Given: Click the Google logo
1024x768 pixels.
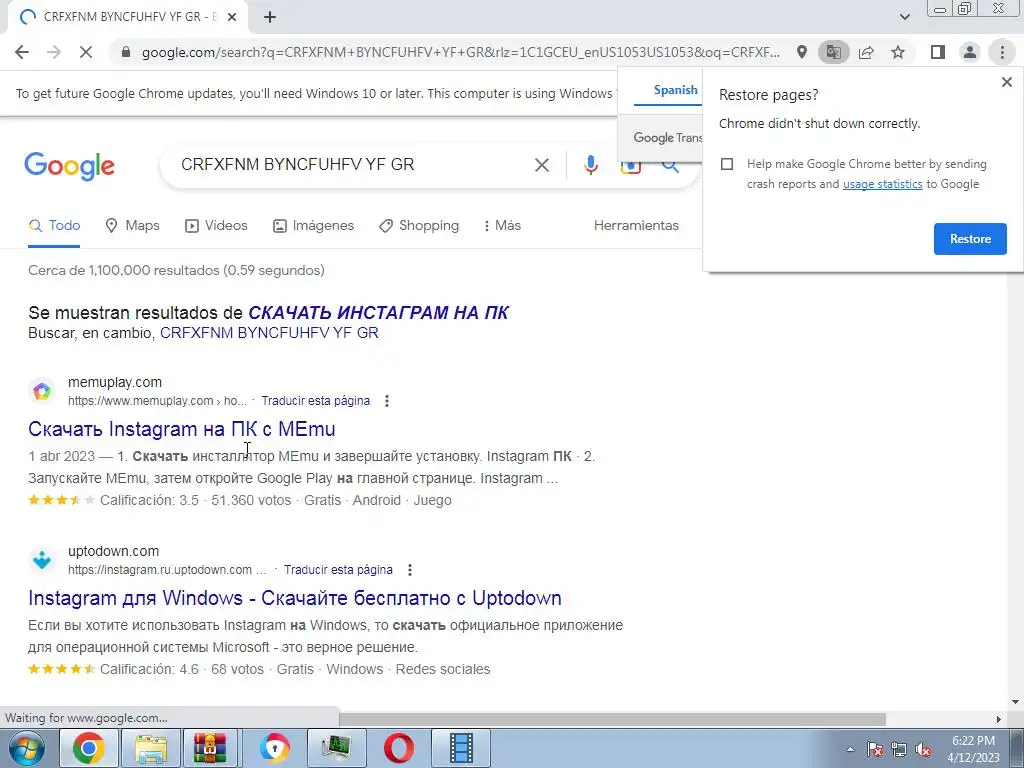Looking at the screenshot, I should click(x=70, y=166).
